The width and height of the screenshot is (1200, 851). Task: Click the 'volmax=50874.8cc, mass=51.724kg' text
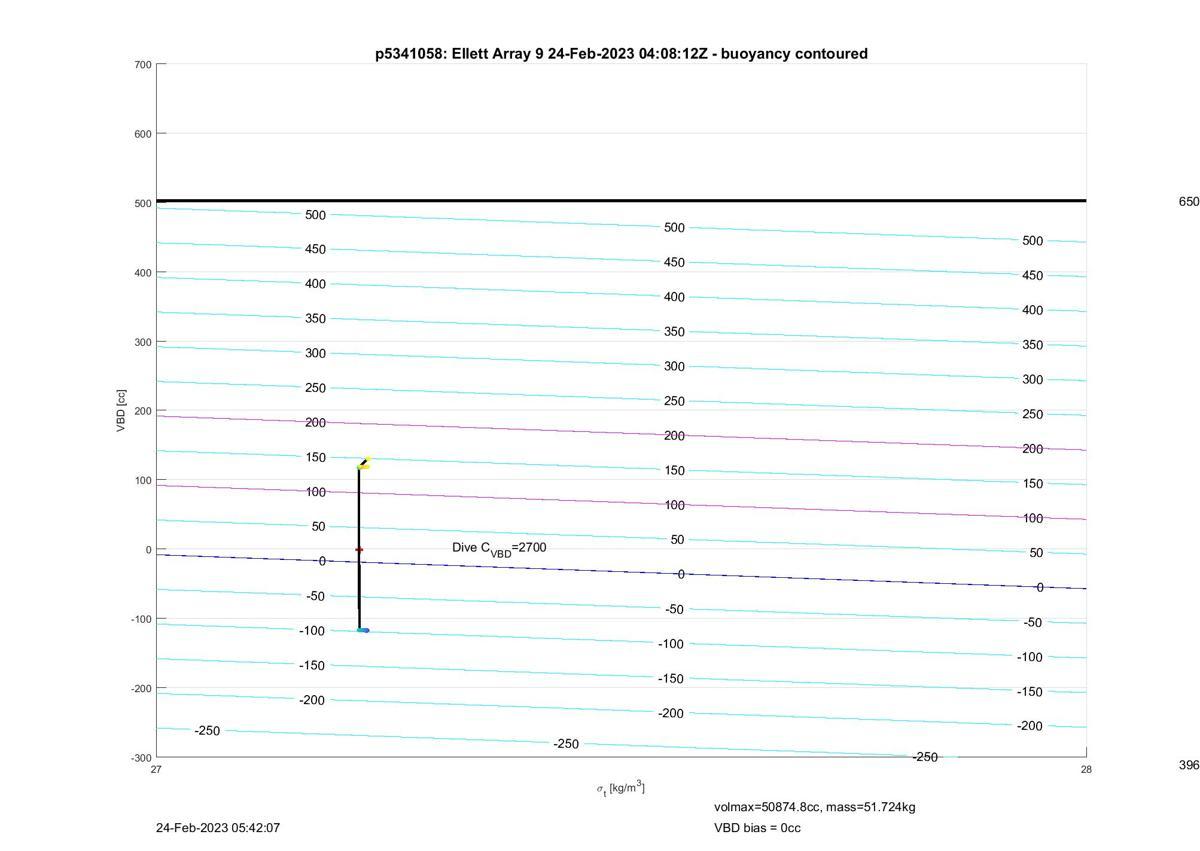click(814, 807)
